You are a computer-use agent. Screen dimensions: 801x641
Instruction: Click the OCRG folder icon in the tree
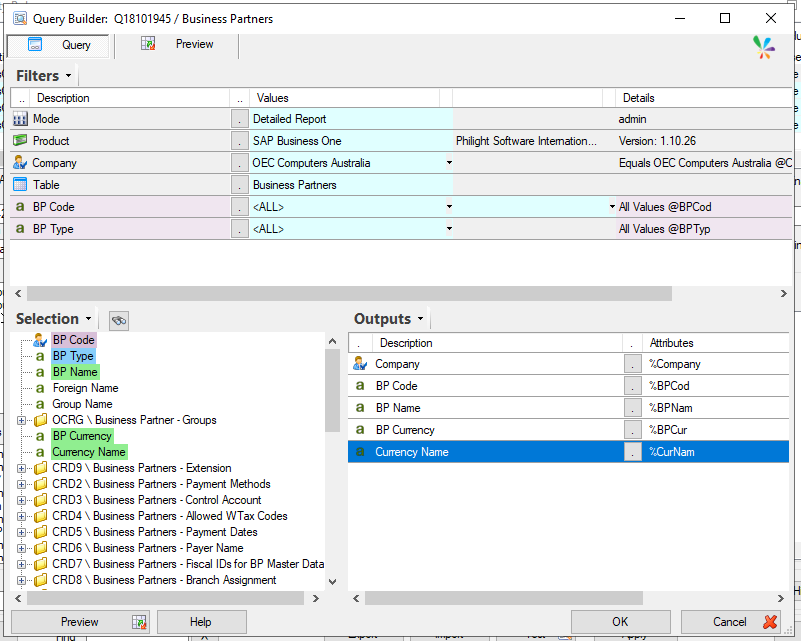click(40, 420)
